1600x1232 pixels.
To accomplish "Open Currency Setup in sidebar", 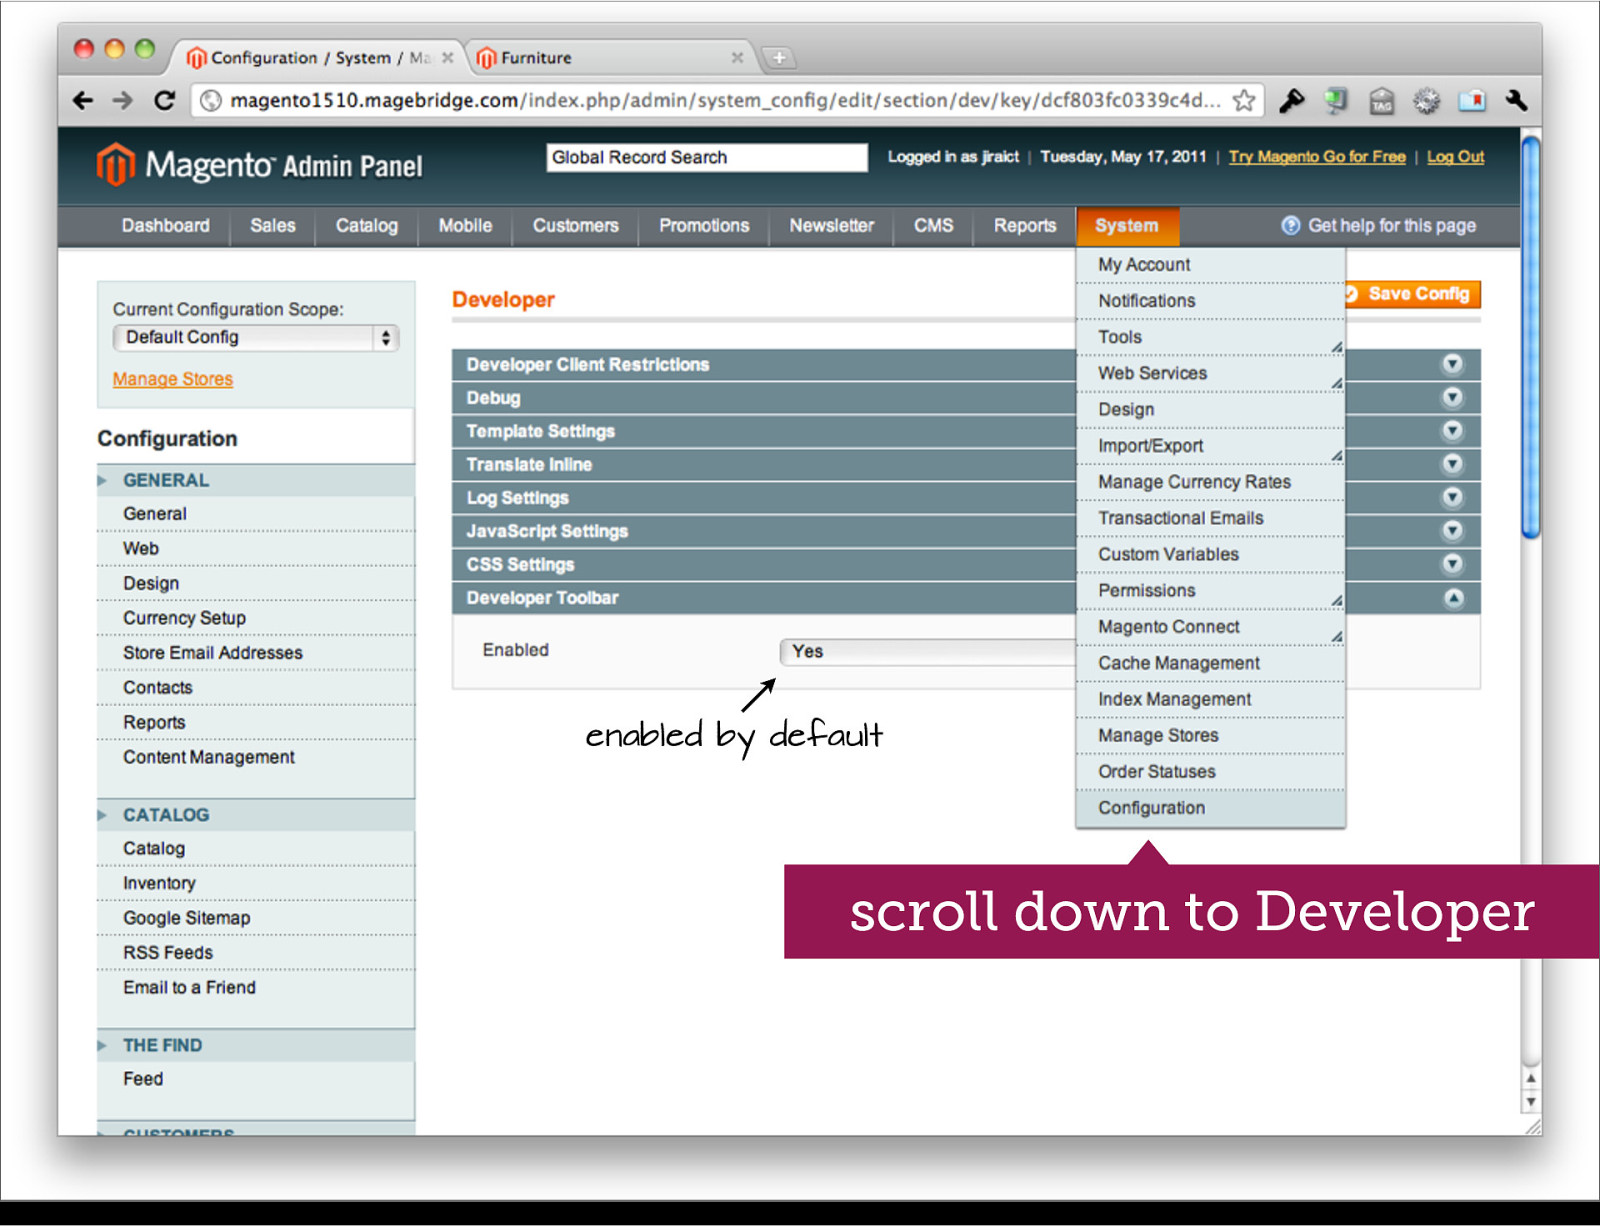I will pyautogui.click(x=255, y=619).
